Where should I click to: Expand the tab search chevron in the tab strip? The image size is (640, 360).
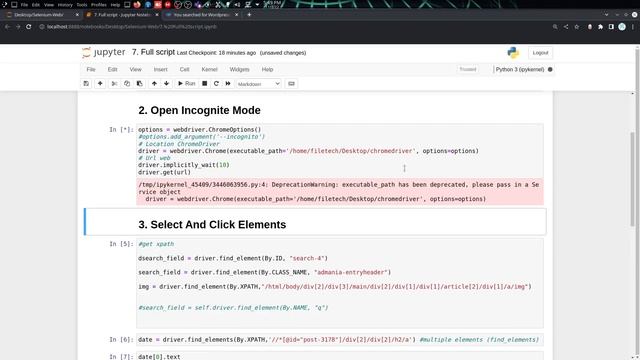coord(607,15)
